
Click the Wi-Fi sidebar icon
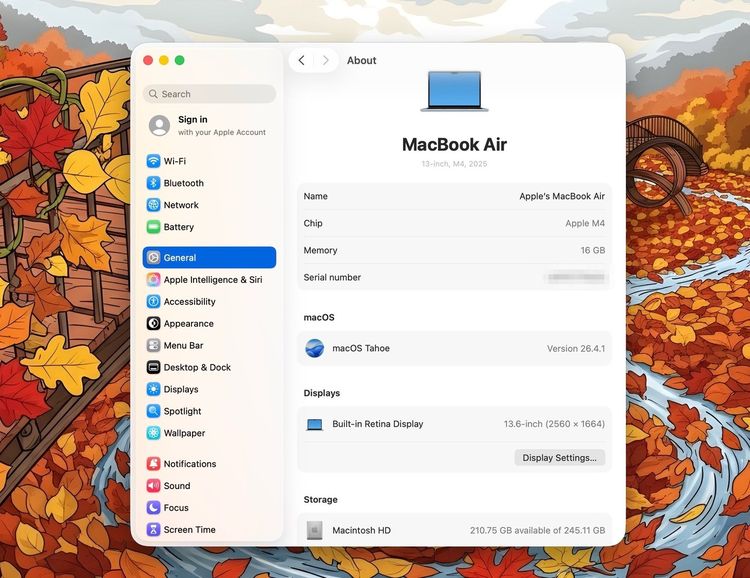153,161
